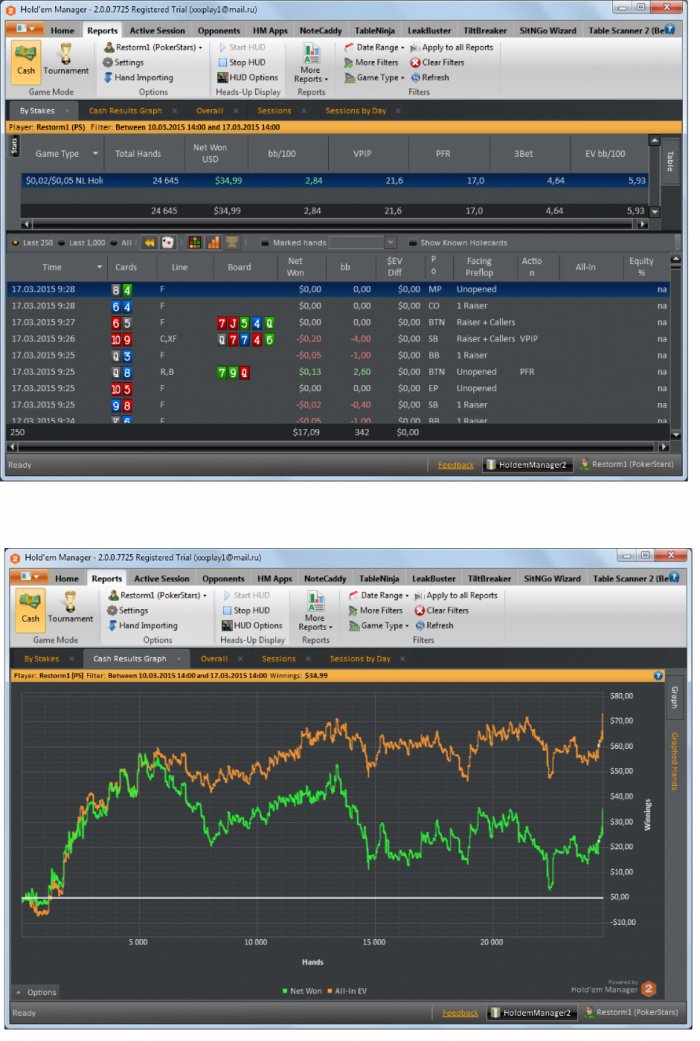Open More Filters in stakes table window

[x=371, y=62]
